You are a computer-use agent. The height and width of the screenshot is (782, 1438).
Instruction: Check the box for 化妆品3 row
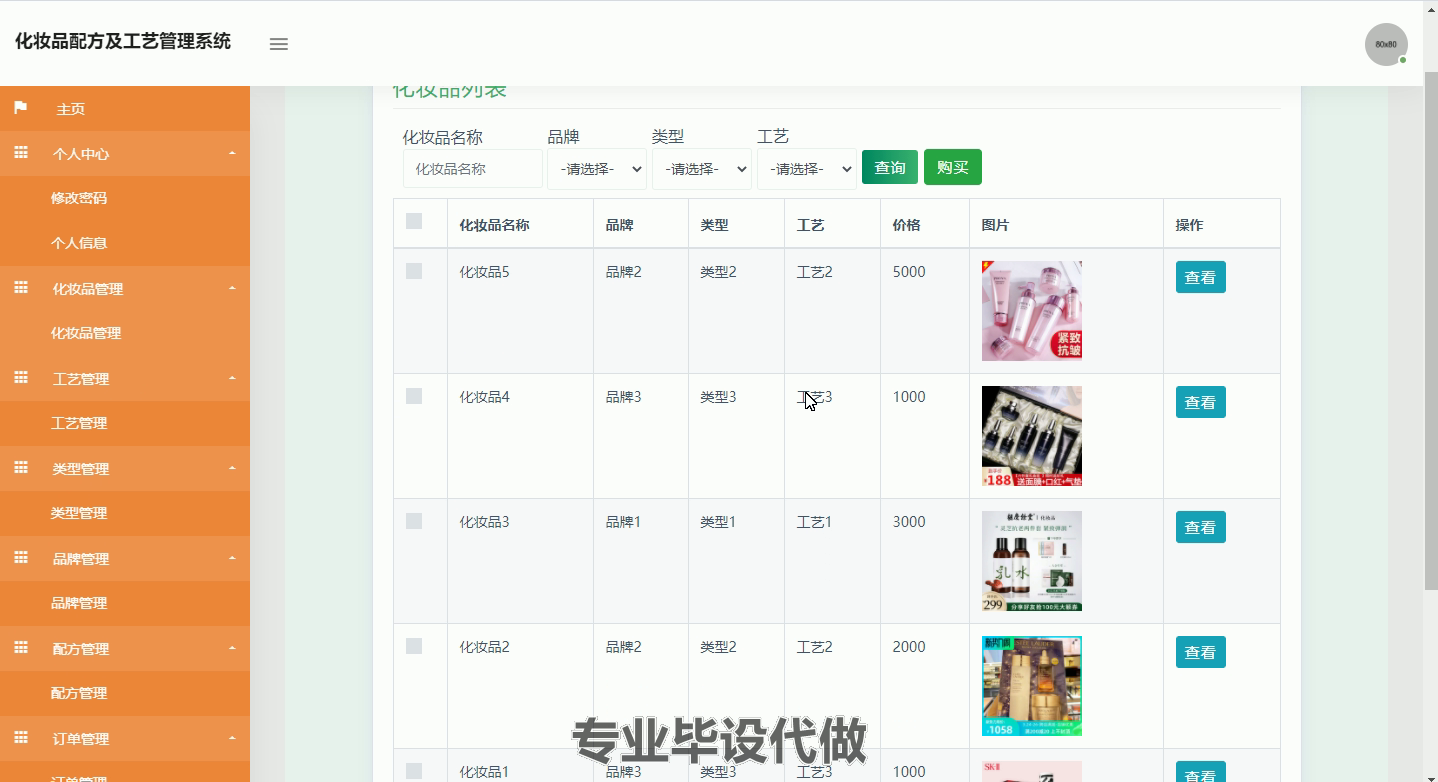(x=414, y=521)
